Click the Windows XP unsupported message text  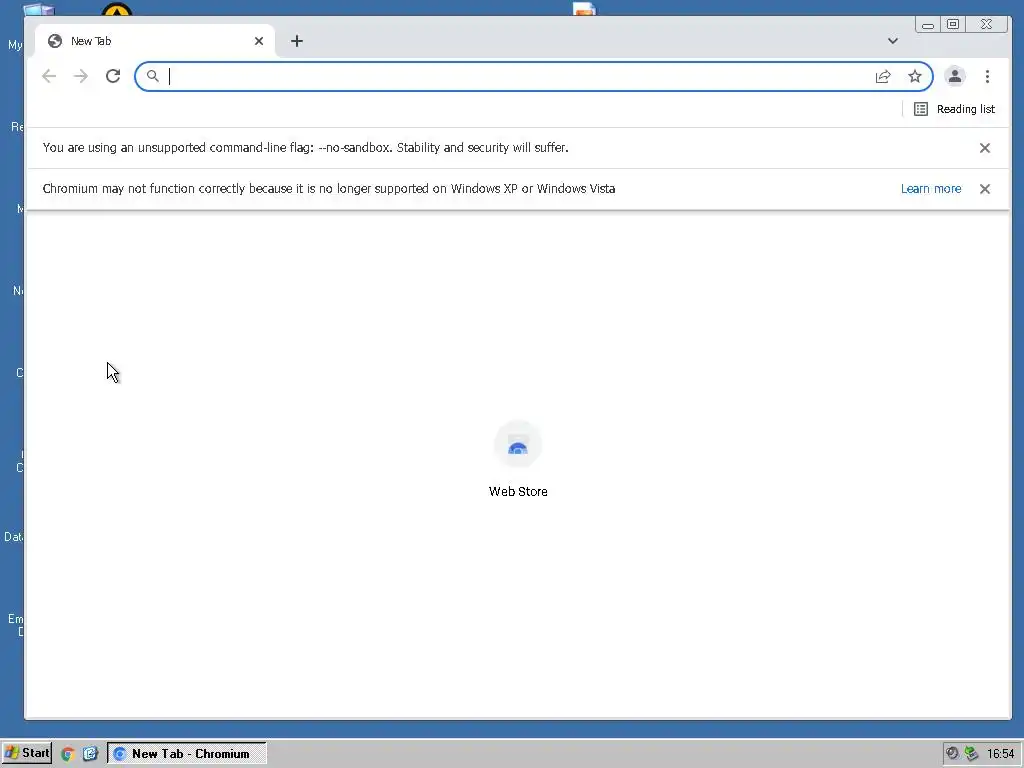point(328,189)
